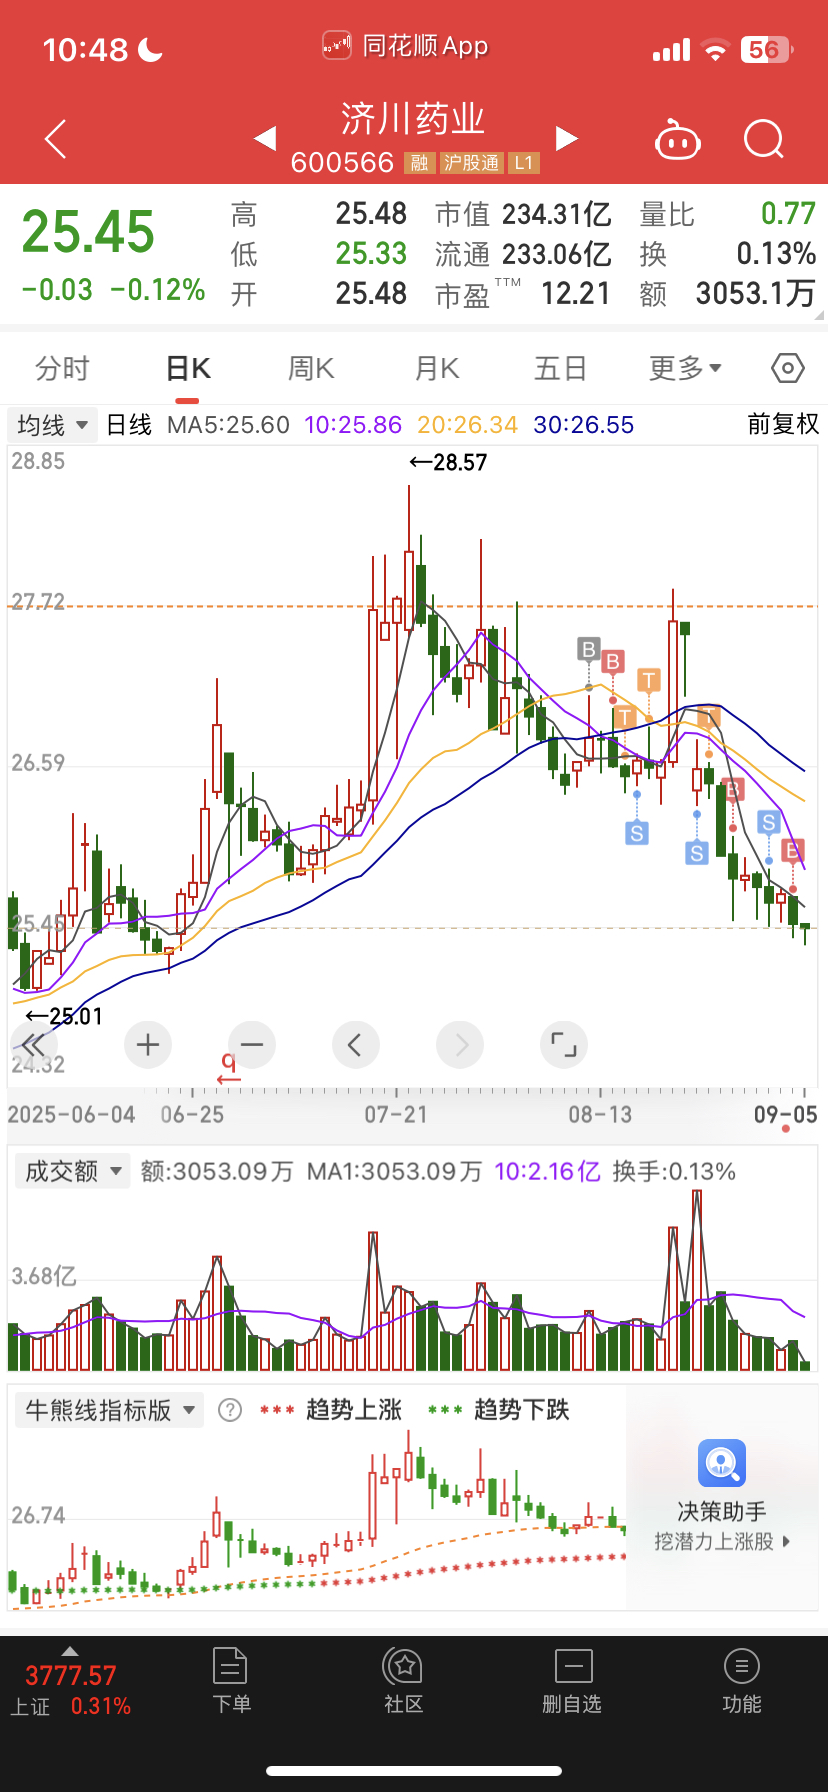Tap current price 25.45

point(88,232)
